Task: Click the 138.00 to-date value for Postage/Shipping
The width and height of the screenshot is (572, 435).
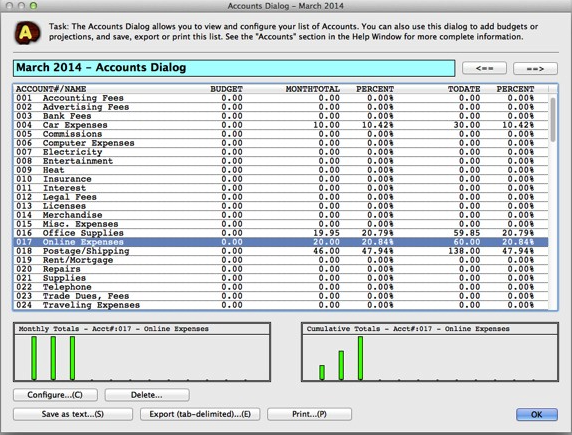Action: click(464, 251)
